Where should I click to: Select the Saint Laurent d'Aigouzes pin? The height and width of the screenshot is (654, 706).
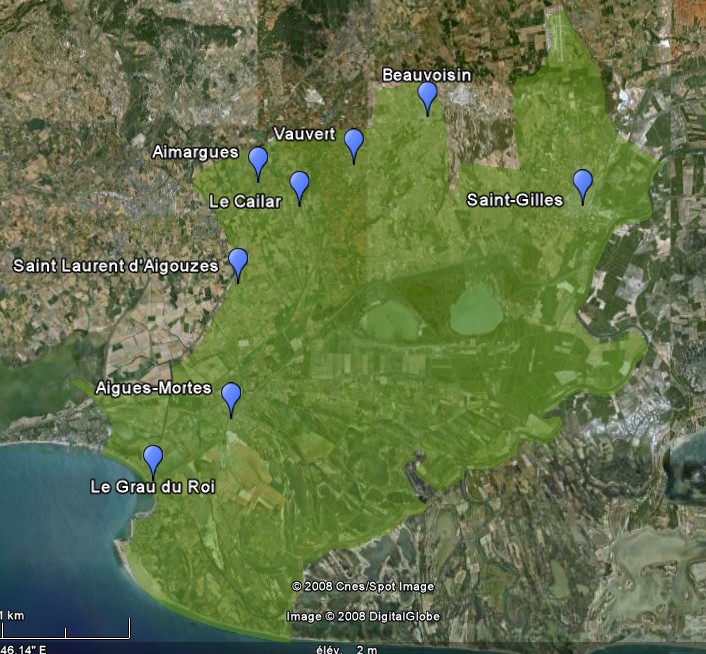tap(237, 262)
